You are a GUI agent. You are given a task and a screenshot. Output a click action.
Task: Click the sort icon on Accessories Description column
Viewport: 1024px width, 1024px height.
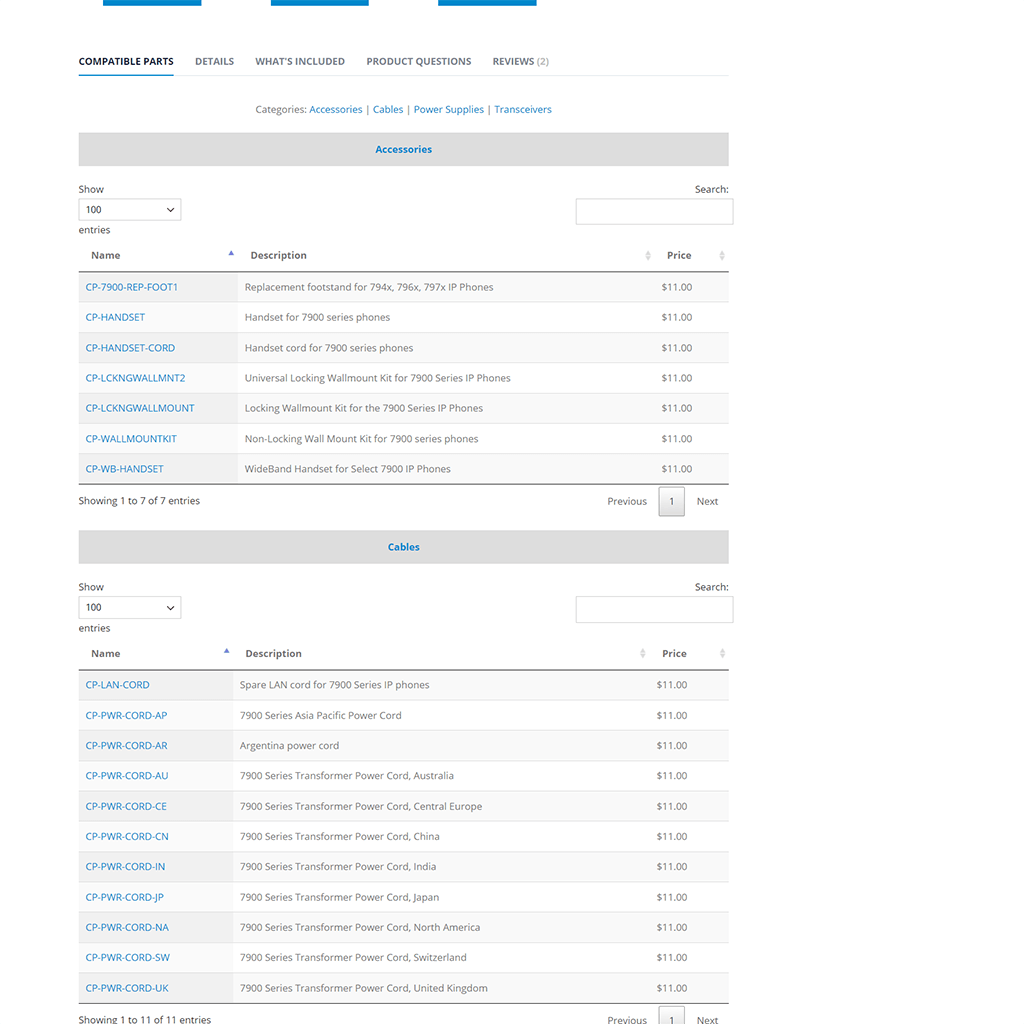(647, 255)
